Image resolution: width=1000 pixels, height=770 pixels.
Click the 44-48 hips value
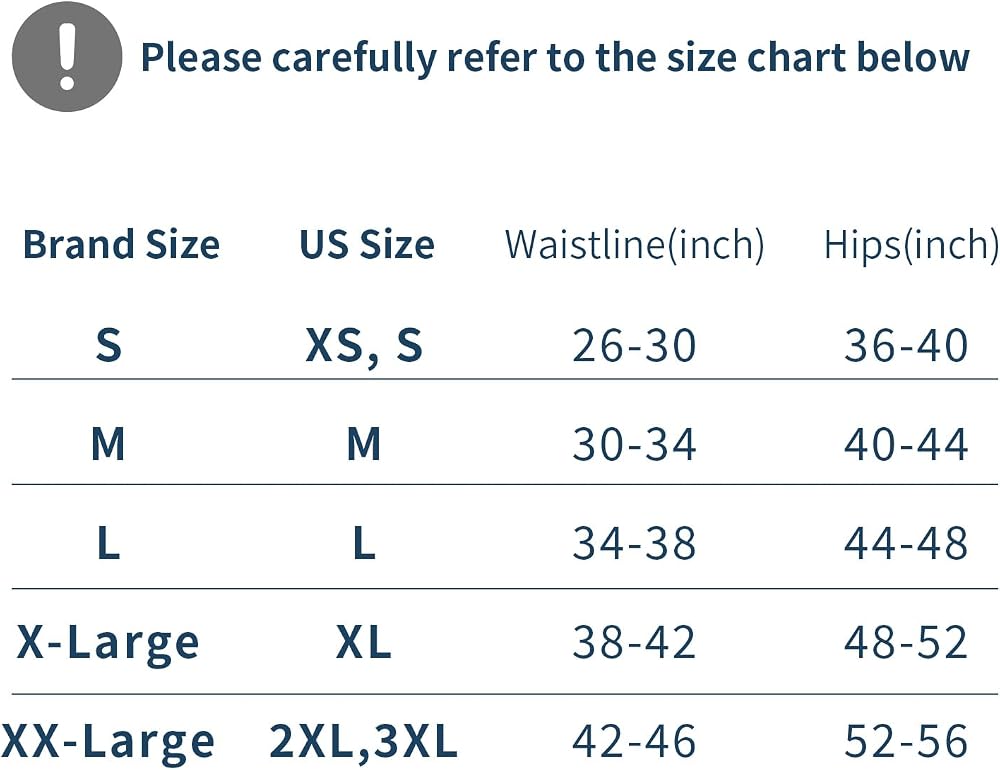[x=906, y=543]
